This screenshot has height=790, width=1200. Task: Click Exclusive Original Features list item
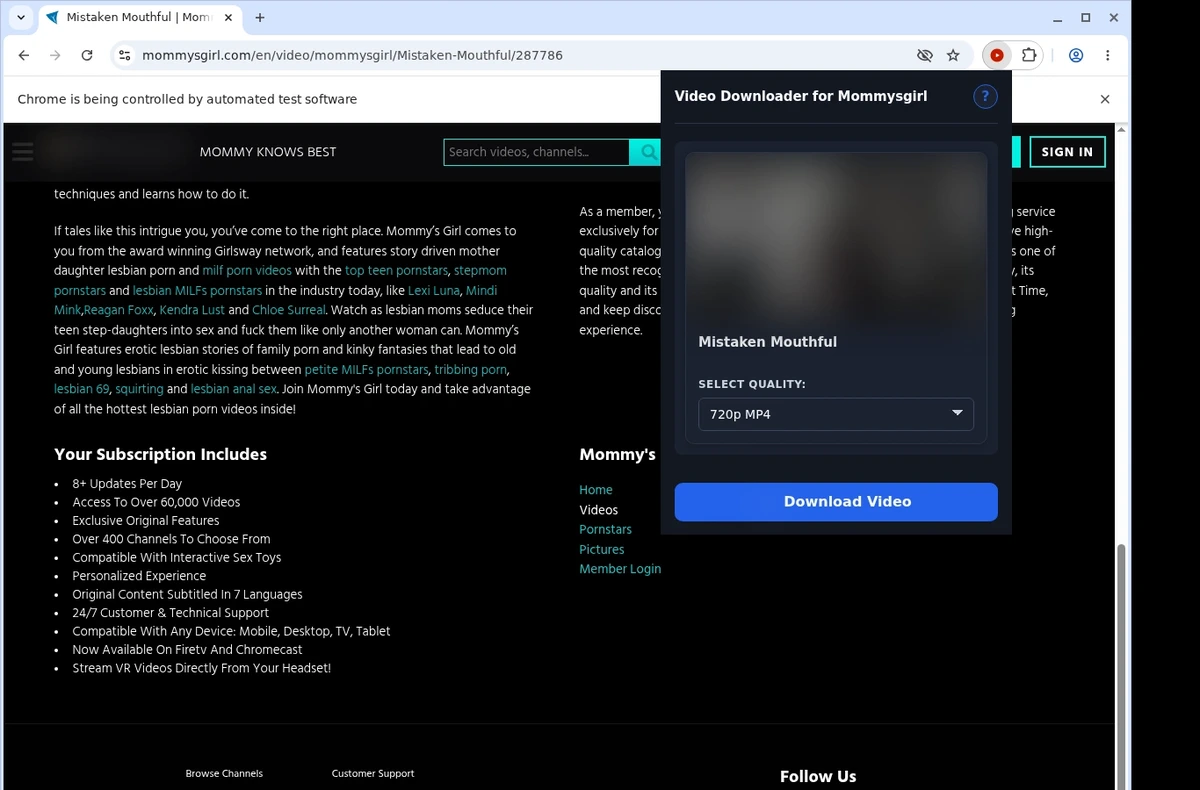(x=146, y=521)
